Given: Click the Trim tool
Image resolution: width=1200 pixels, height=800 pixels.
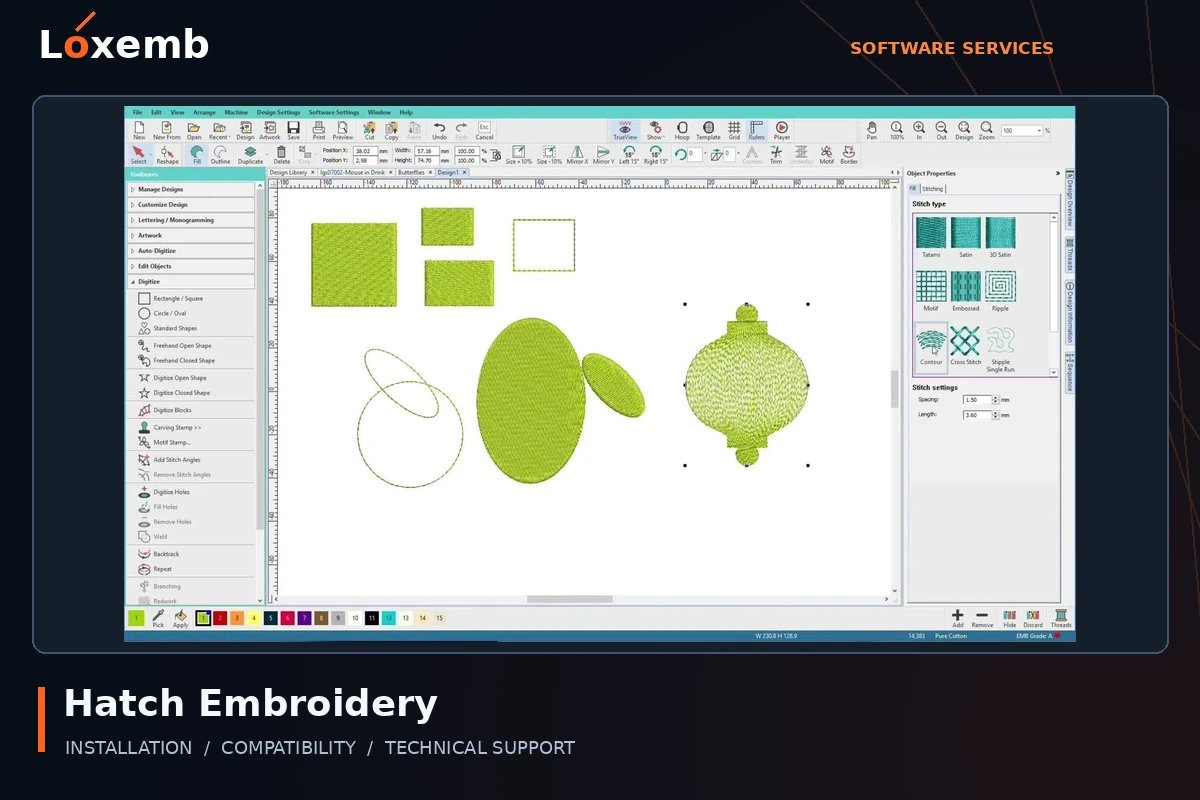Looking at the screenshot, I should [x=776, y=155].
